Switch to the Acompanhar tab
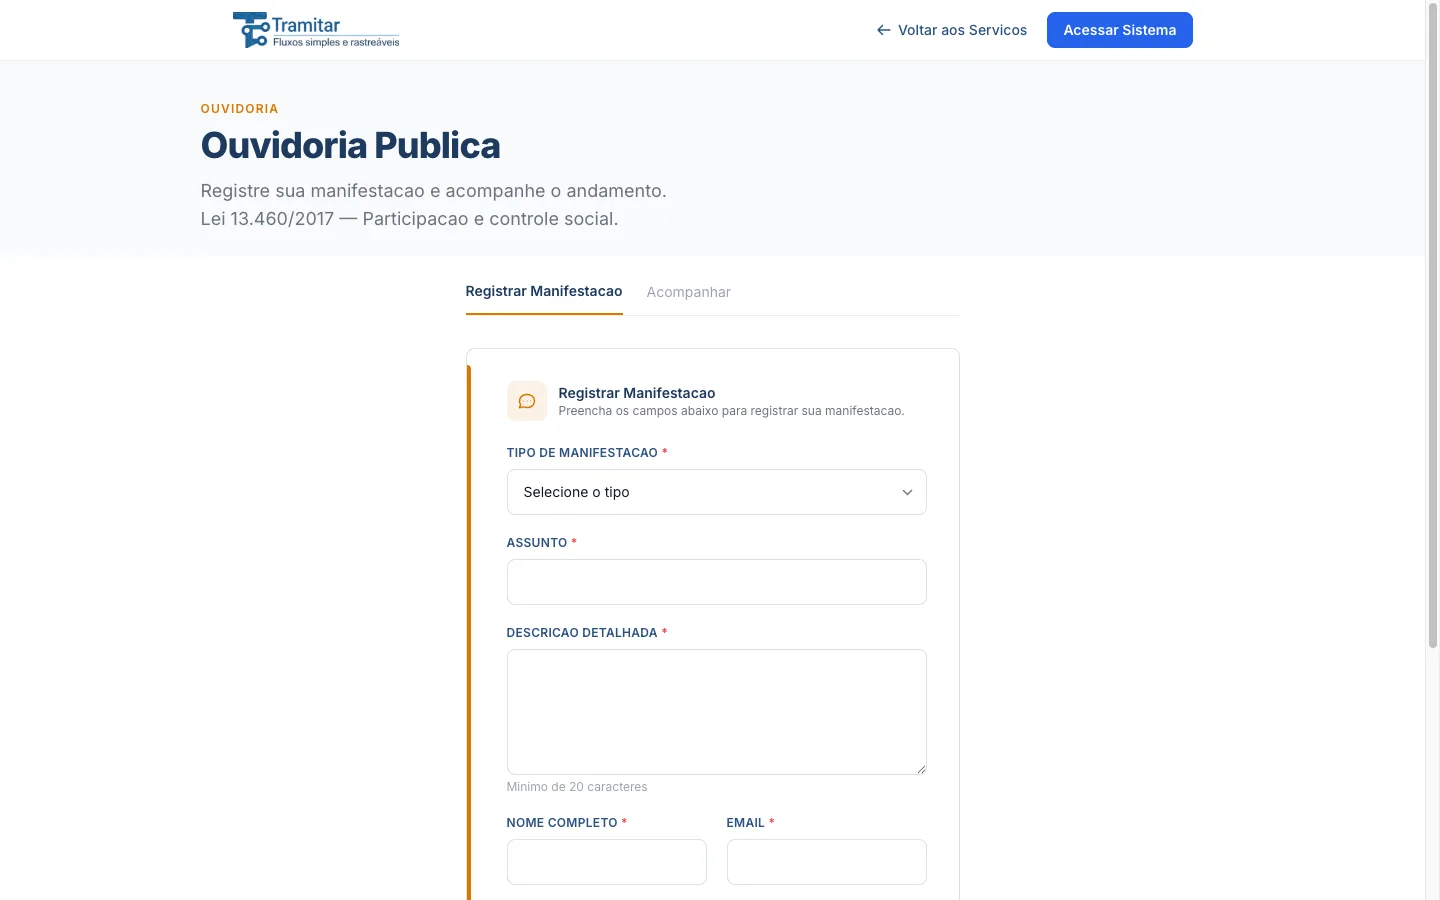Viewport: 1440px width, 900px height. pyautogui.click(x=688, y=292)
